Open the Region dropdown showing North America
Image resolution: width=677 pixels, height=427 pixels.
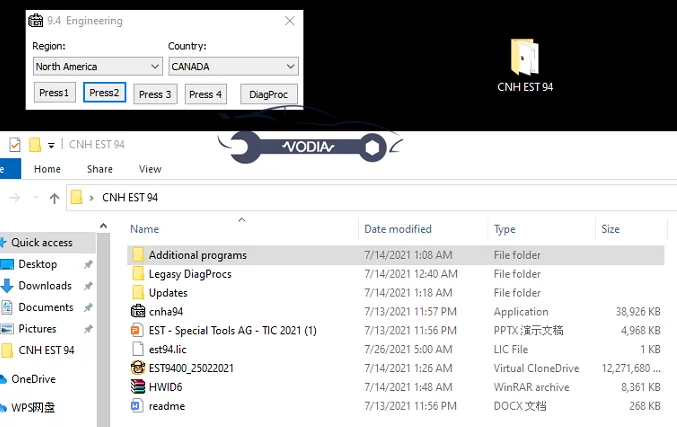pyautogui.click(x=98, y=66)
